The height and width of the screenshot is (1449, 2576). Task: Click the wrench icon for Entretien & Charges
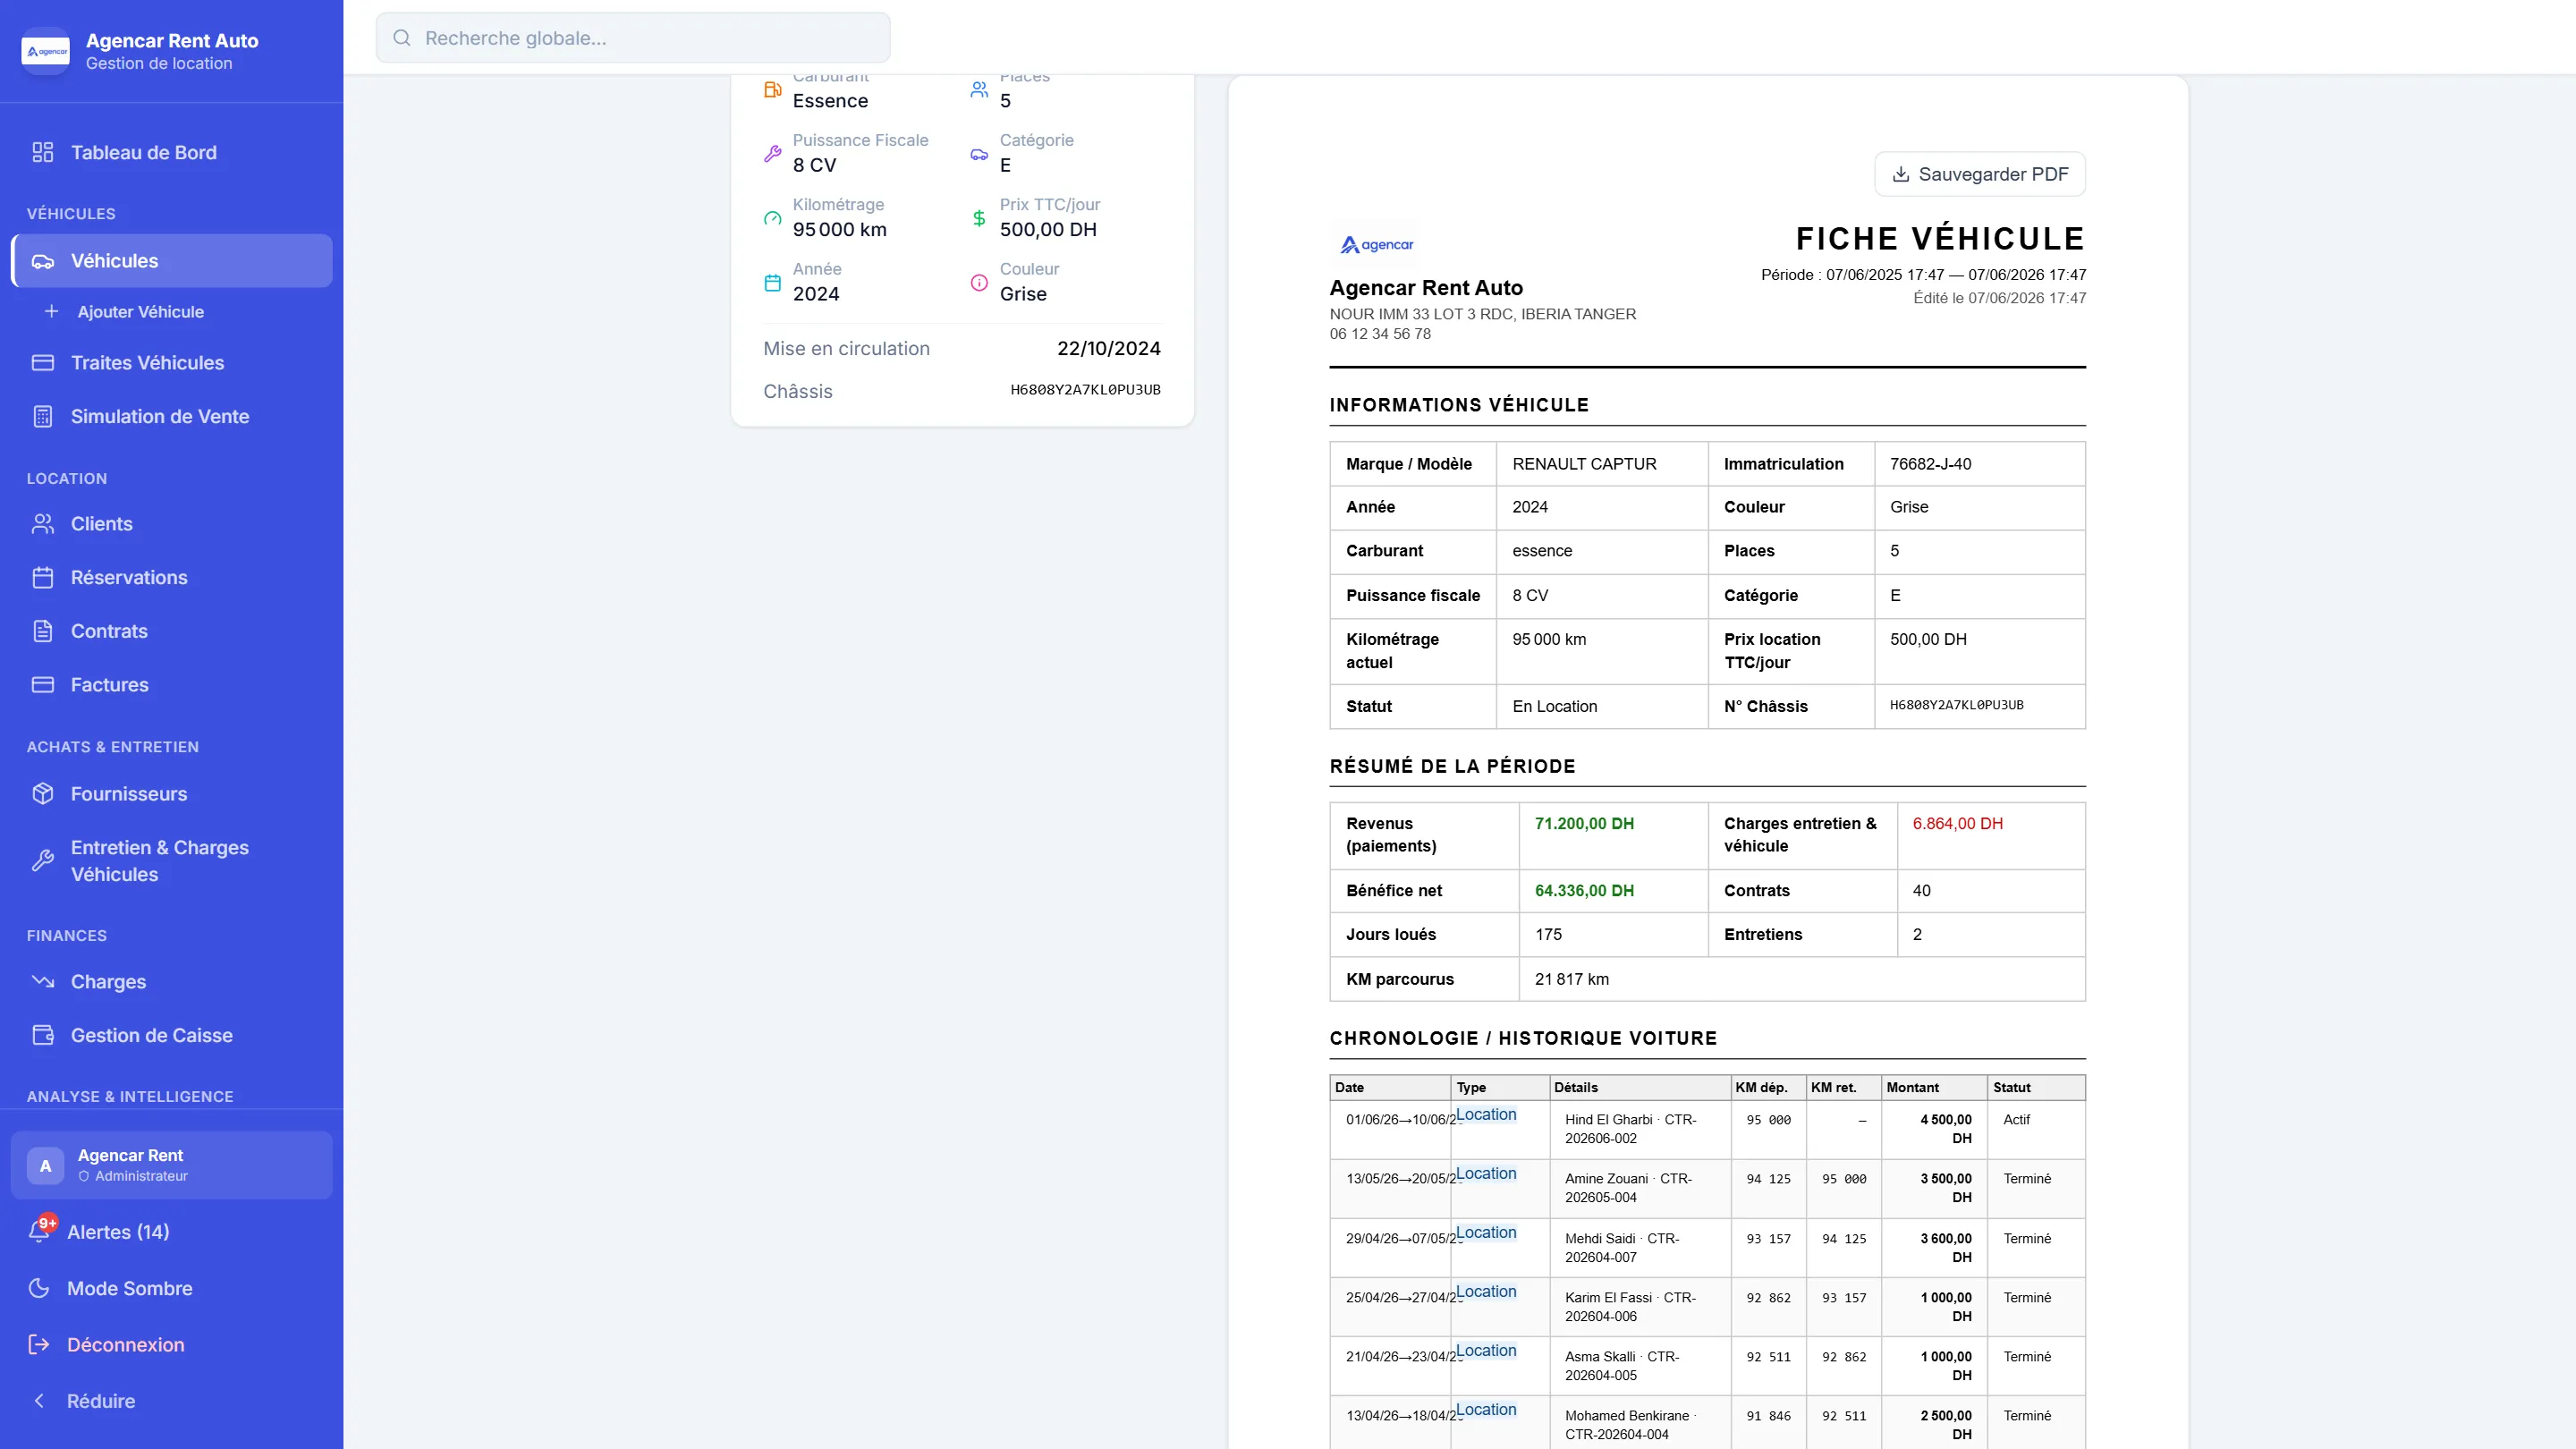(x=42, y=861)
